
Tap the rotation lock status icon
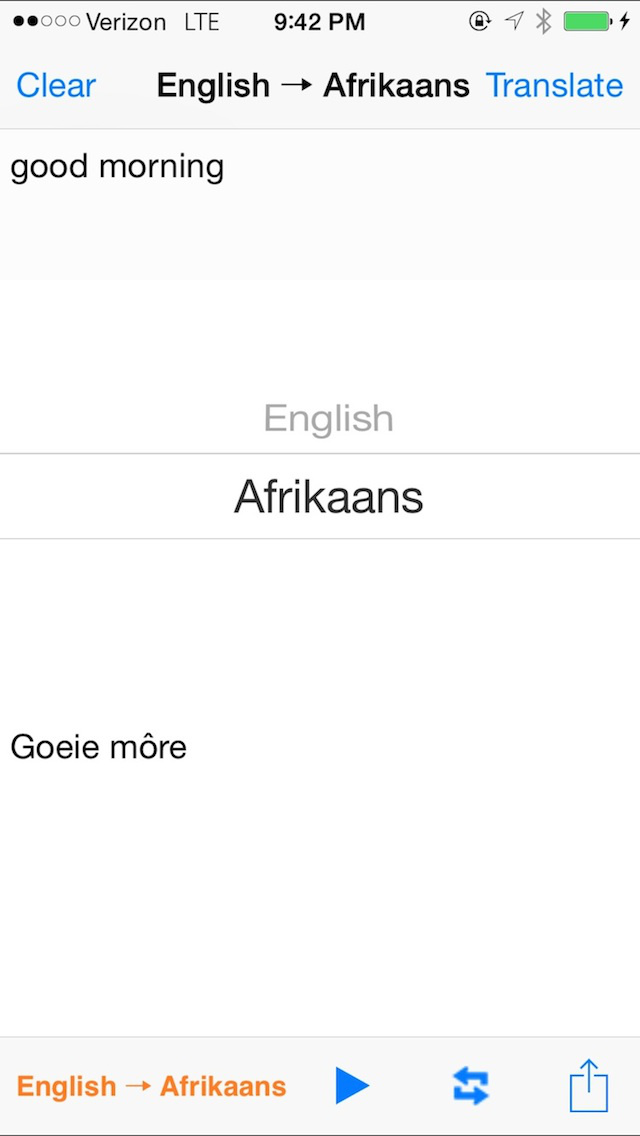pyautogui.click(x=480, y=21)
